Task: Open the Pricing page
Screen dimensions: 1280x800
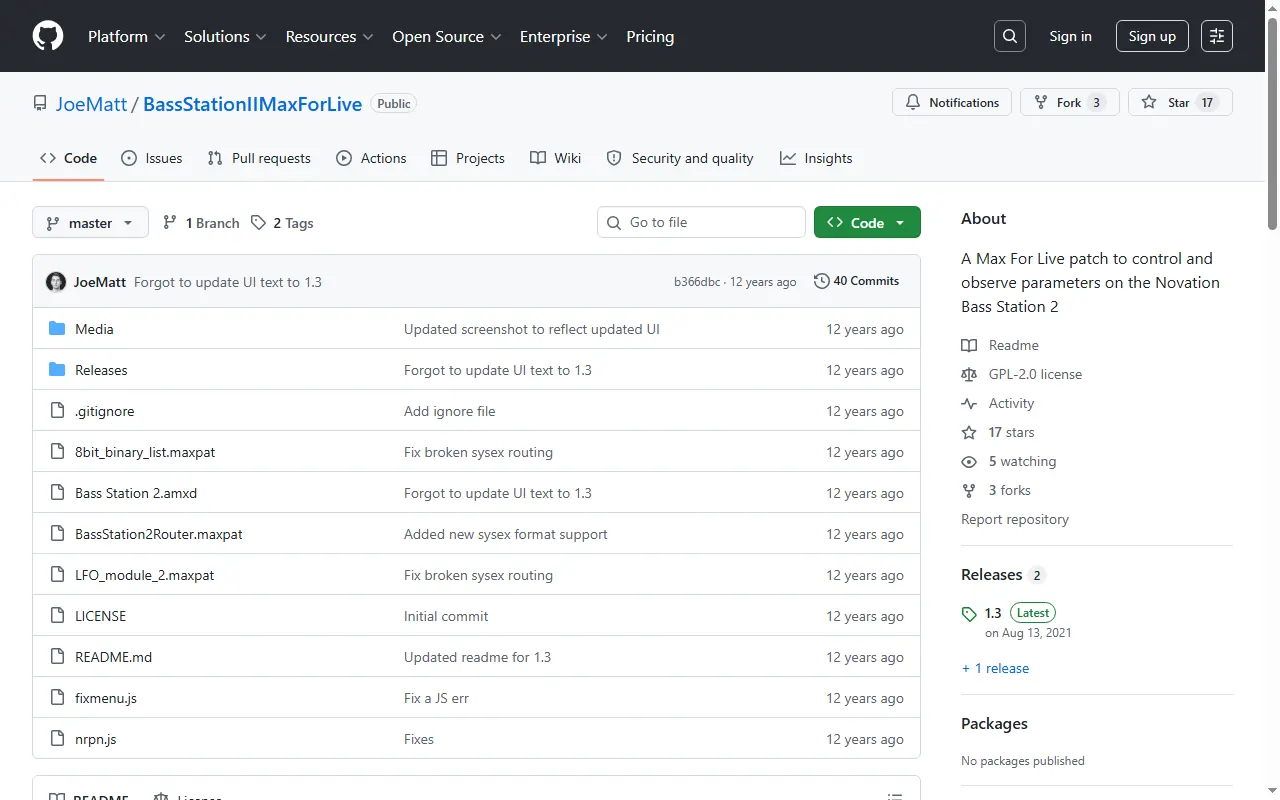Action: click(650, 36)
